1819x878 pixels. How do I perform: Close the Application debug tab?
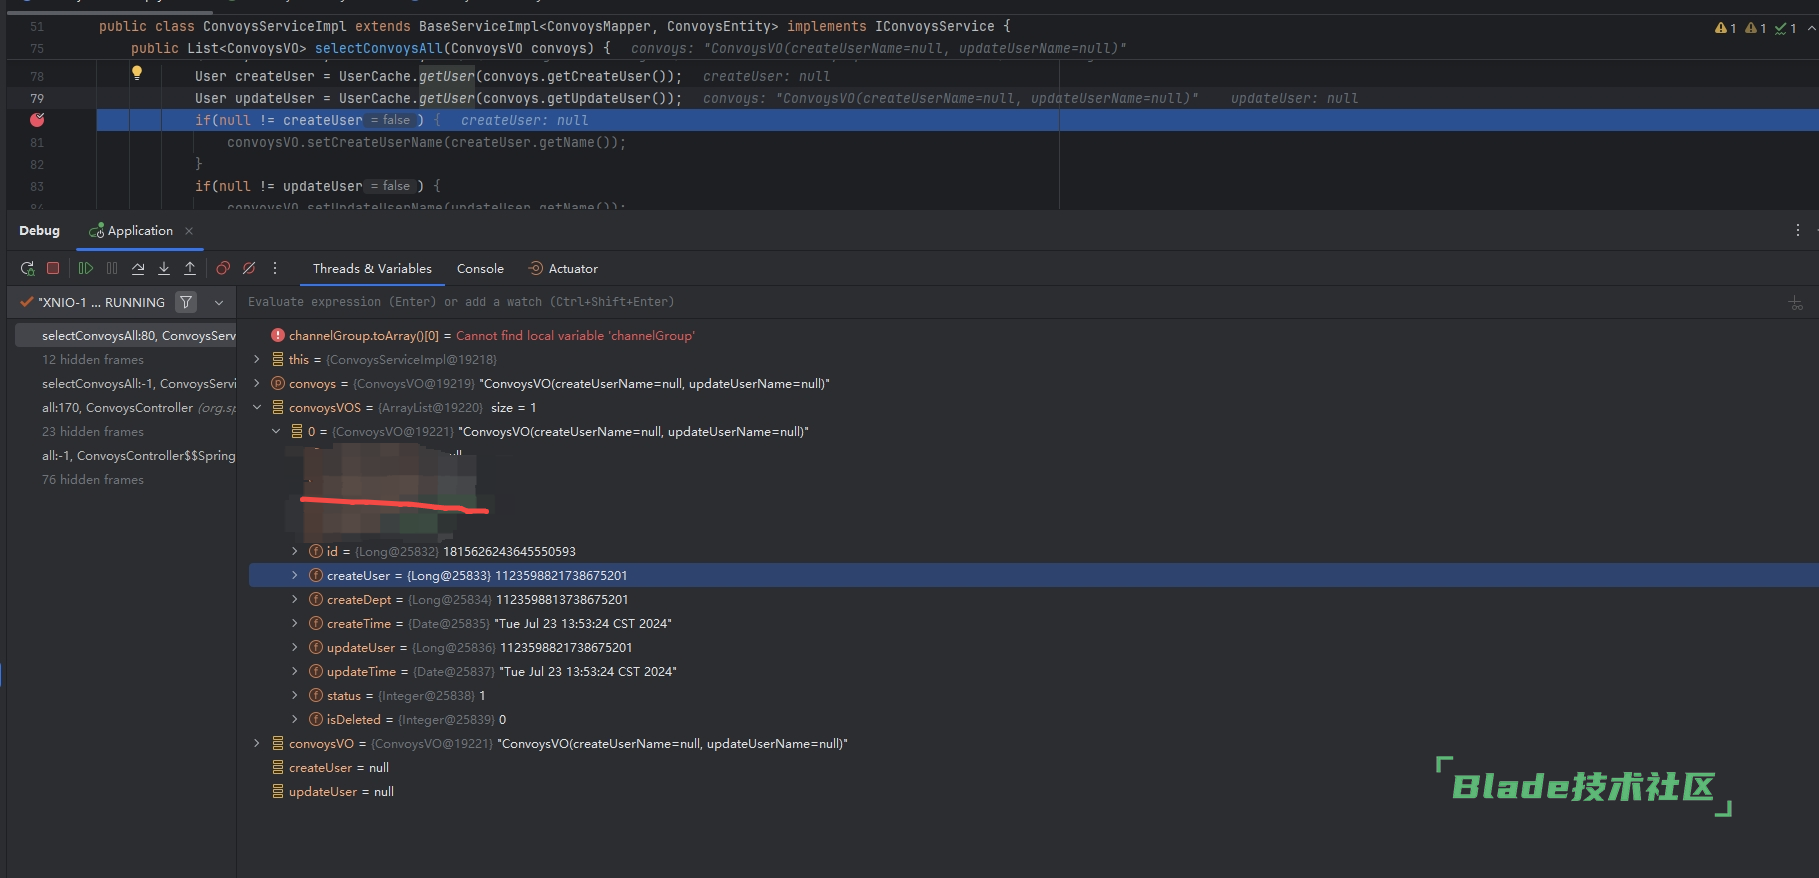pos(189,231)
